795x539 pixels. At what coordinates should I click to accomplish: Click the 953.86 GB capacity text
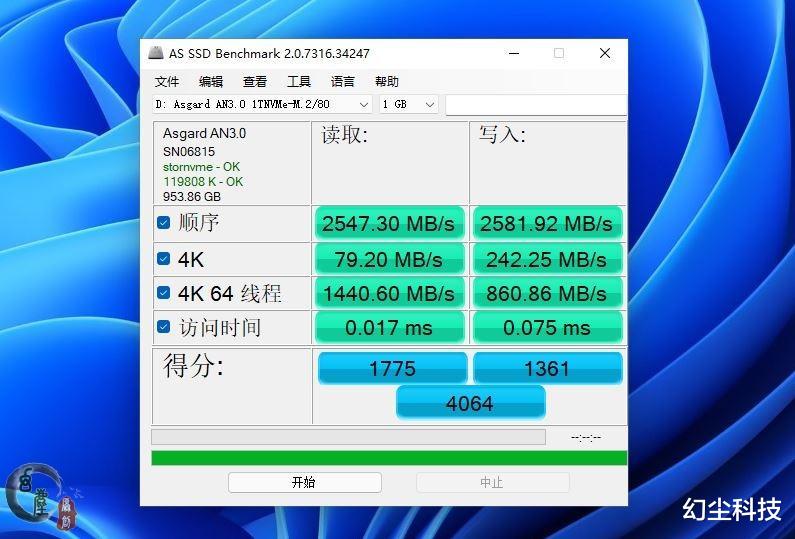tap(192, 196)
